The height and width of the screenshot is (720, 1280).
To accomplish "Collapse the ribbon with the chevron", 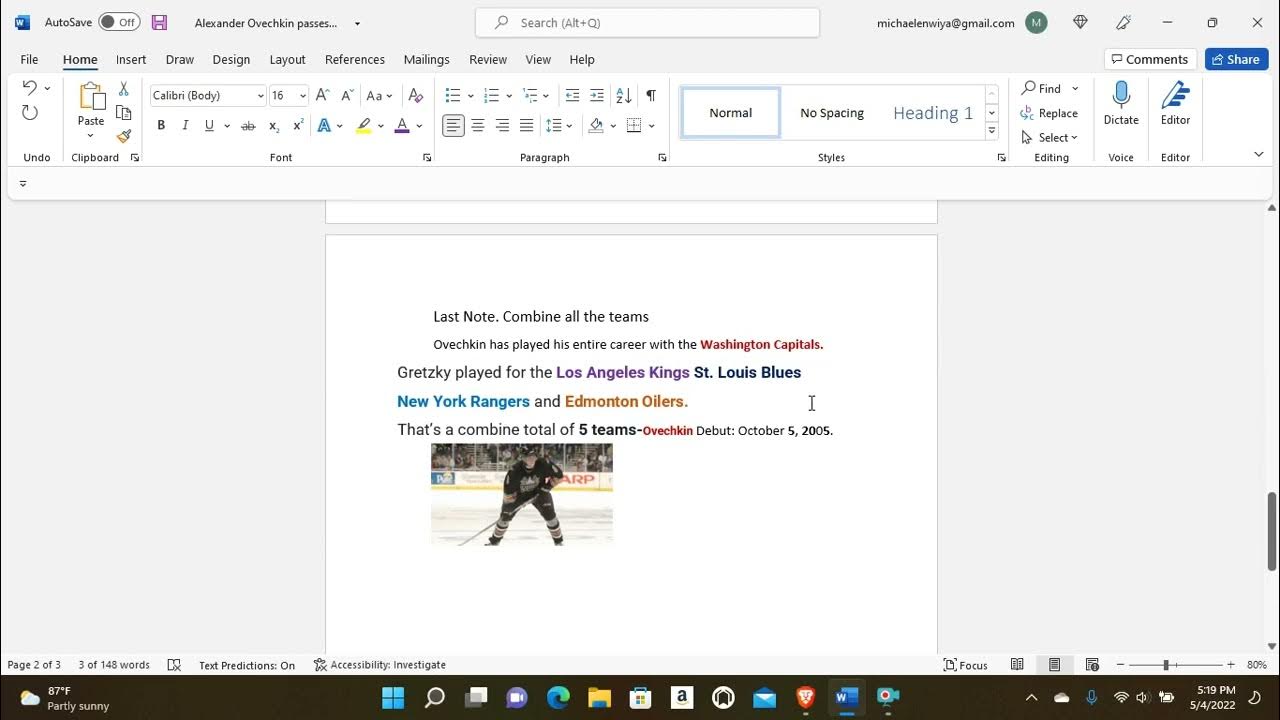I will 1258,154.
